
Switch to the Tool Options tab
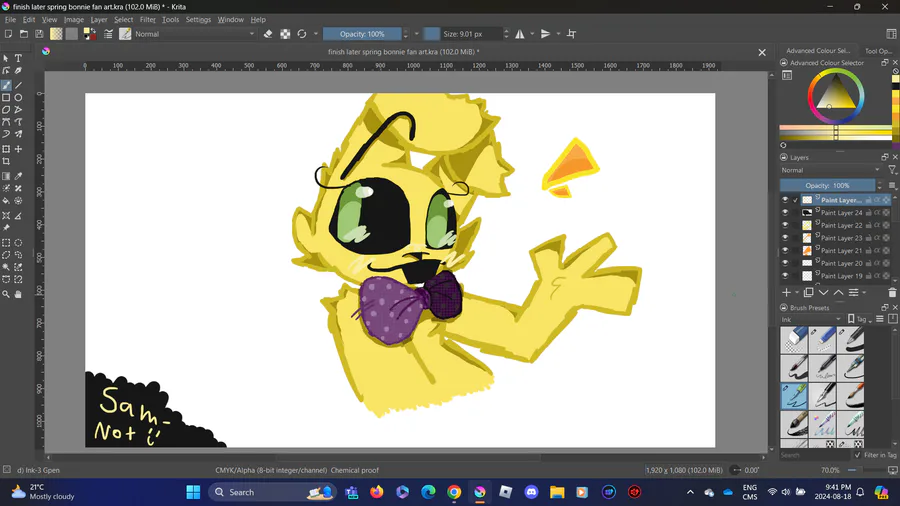click(x=879, y=50)
